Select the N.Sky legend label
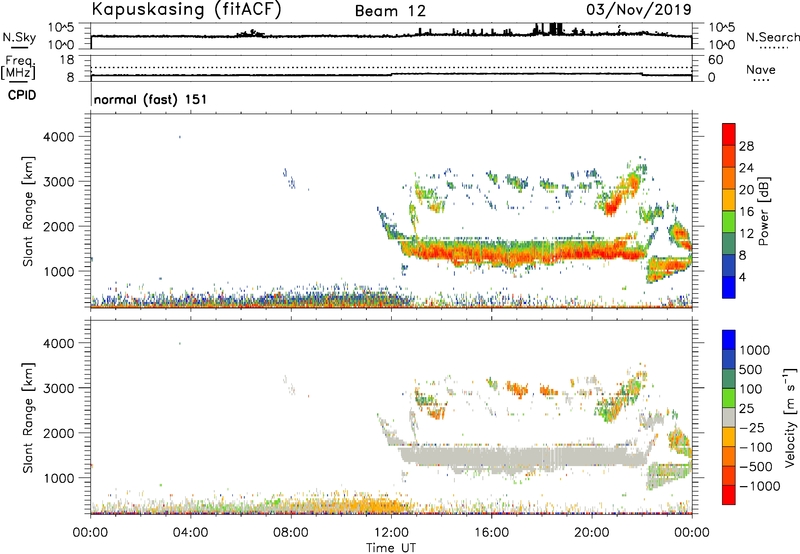Viewport: 800px width, 554px height. [19, 37]
